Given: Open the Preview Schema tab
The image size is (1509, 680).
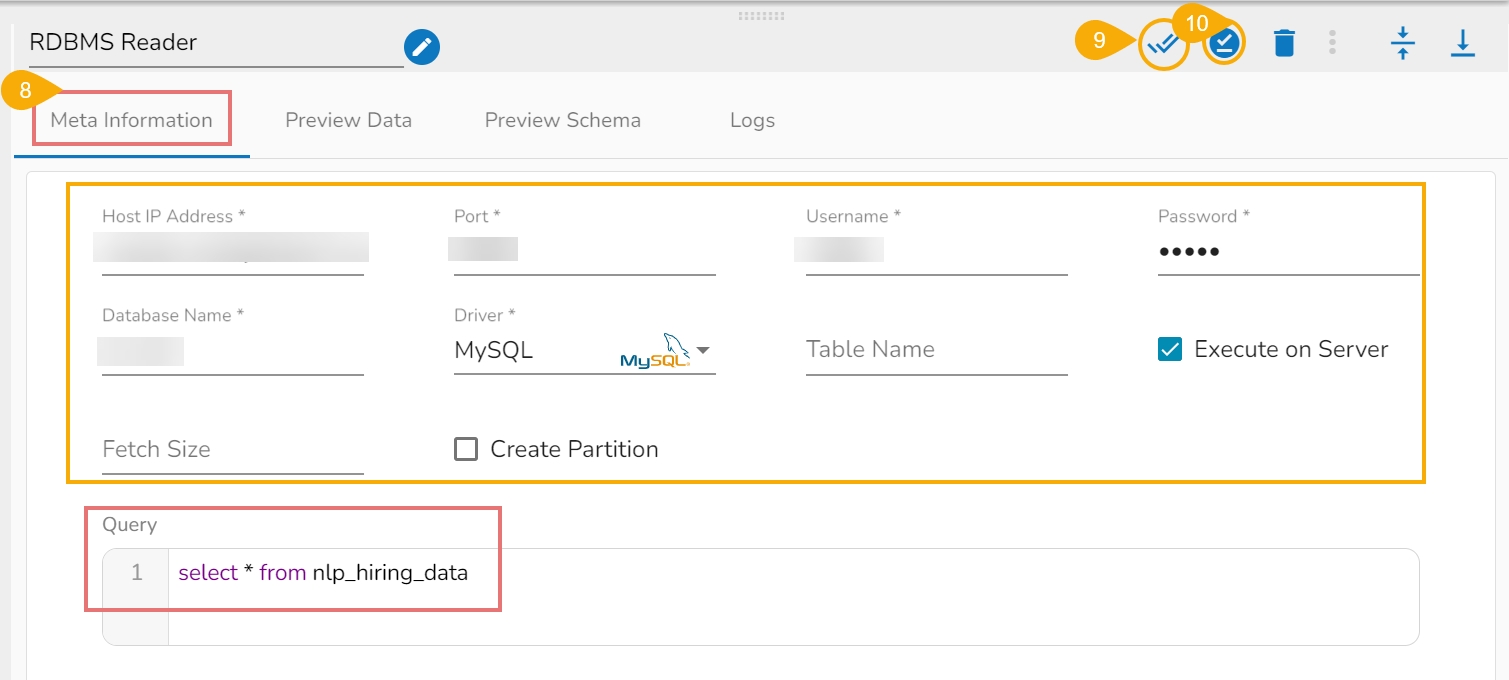Looking at the screenshot, I should tap(562, 120).
